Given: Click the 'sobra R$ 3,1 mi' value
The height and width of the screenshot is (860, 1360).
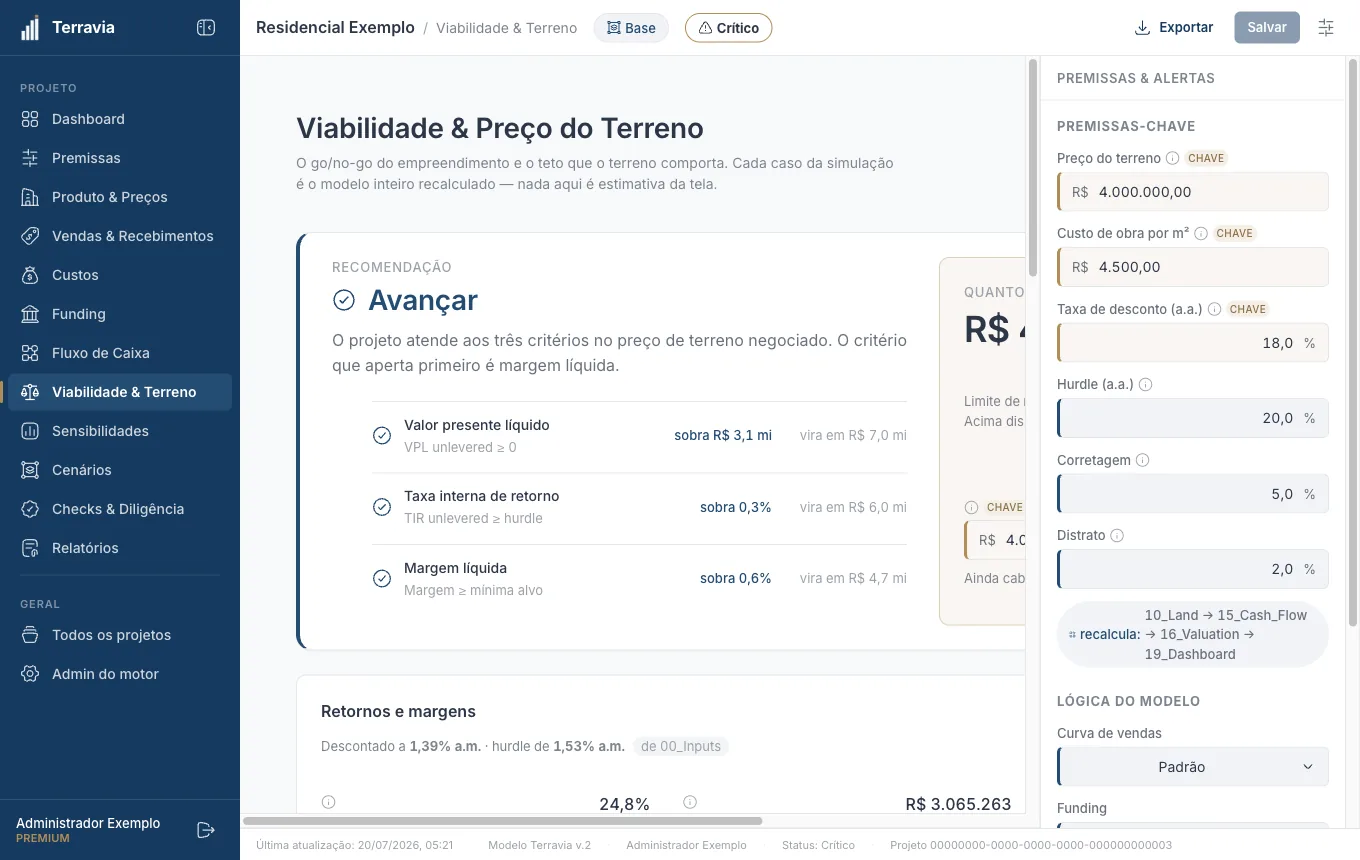Looking at the screenshot, I should [723, 436].
